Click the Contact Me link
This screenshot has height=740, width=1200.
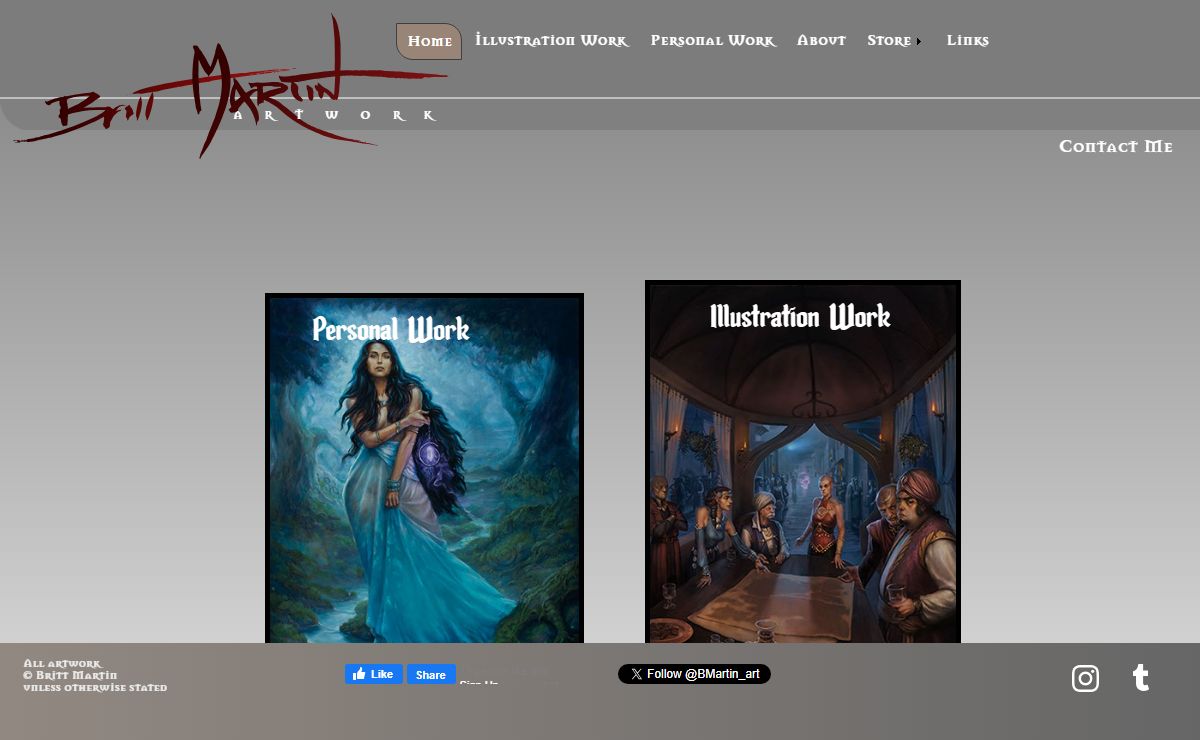pyautogui.click(x=1116, y=147)
